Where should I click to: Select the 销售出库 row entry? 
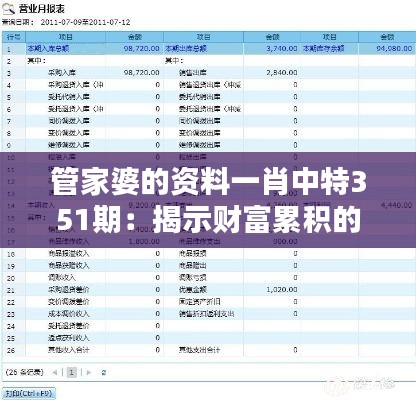pyautogui.click(x=193, y=73)
